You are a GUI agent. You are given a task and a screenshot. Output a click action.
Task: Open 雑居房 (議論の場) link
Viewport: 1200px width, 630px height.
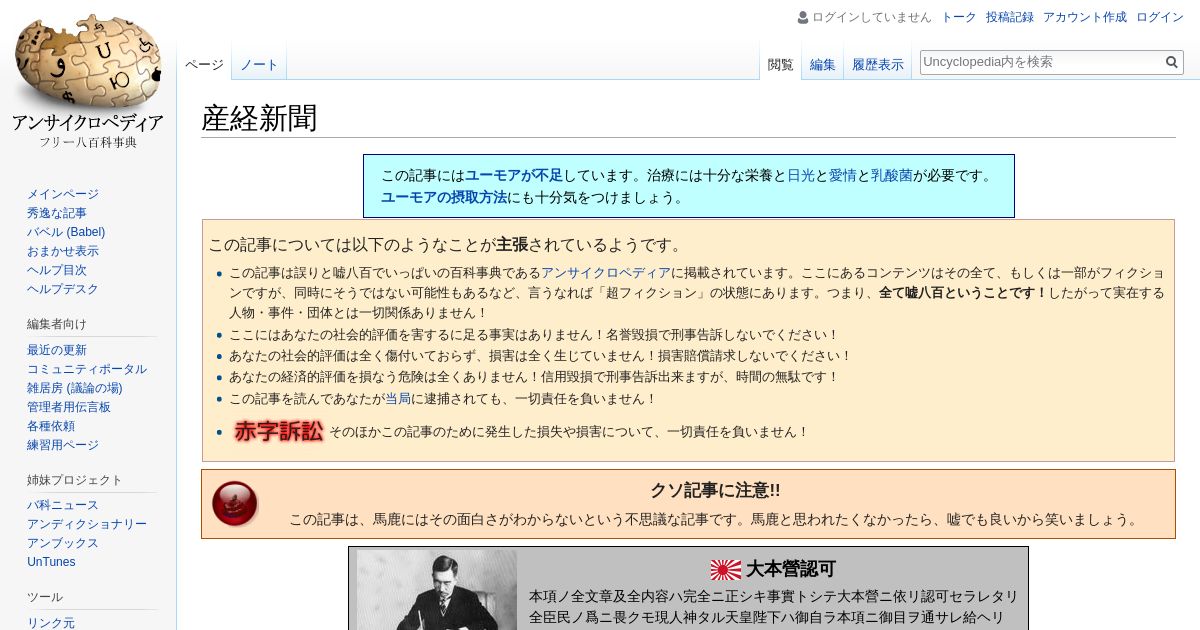(75, 388)
